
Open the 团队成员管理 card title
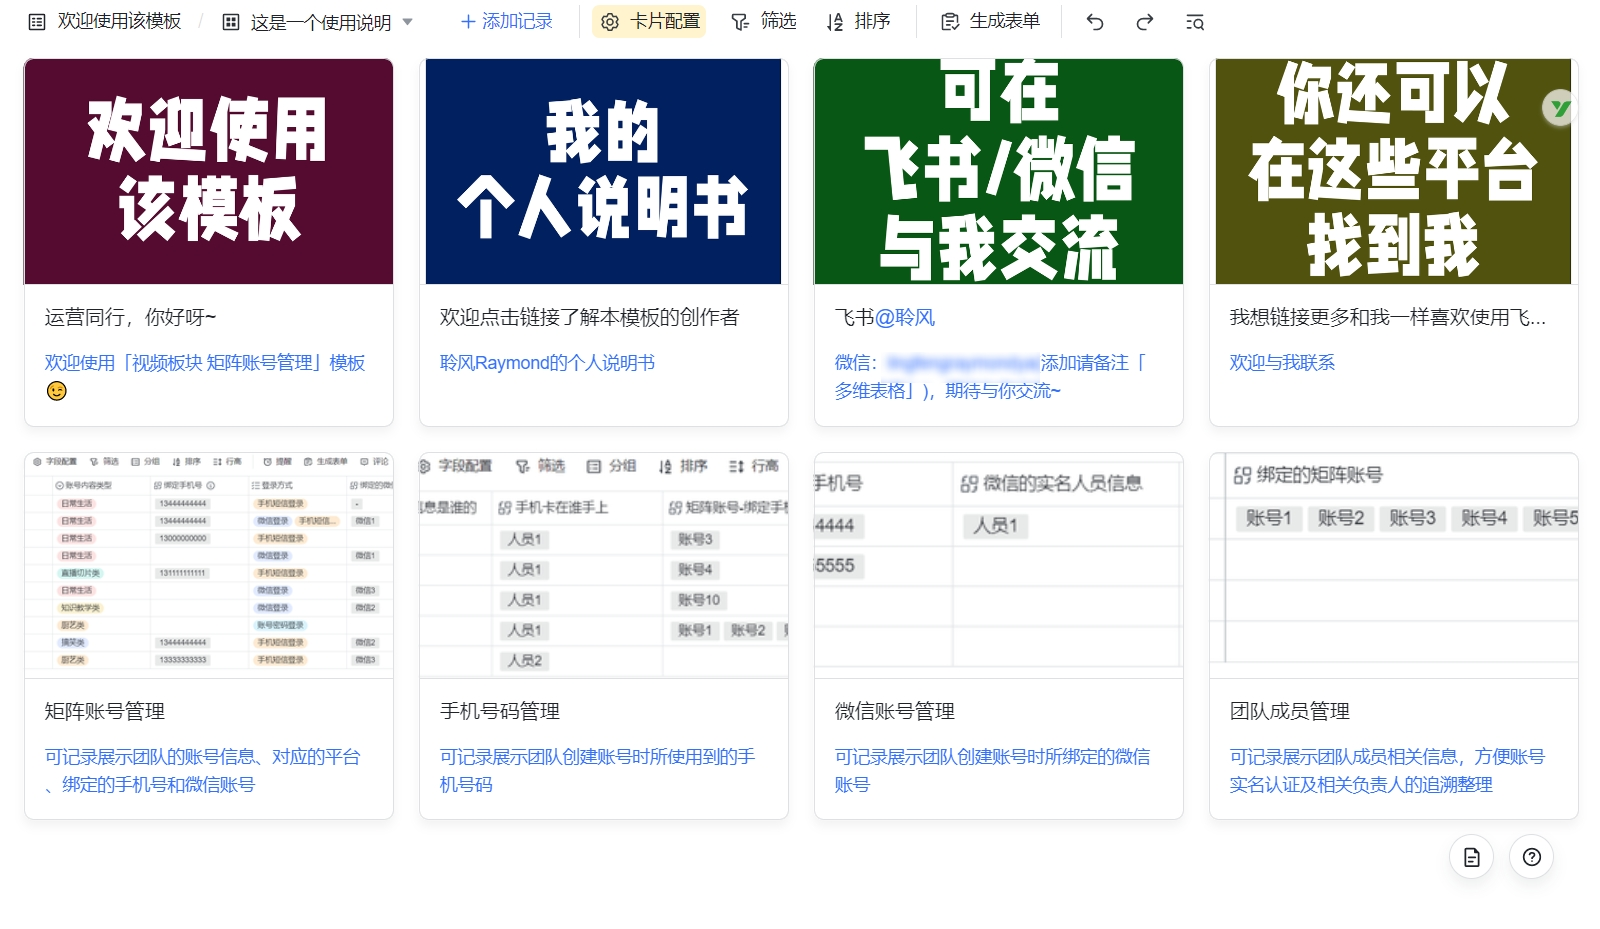click(1290, 711)
